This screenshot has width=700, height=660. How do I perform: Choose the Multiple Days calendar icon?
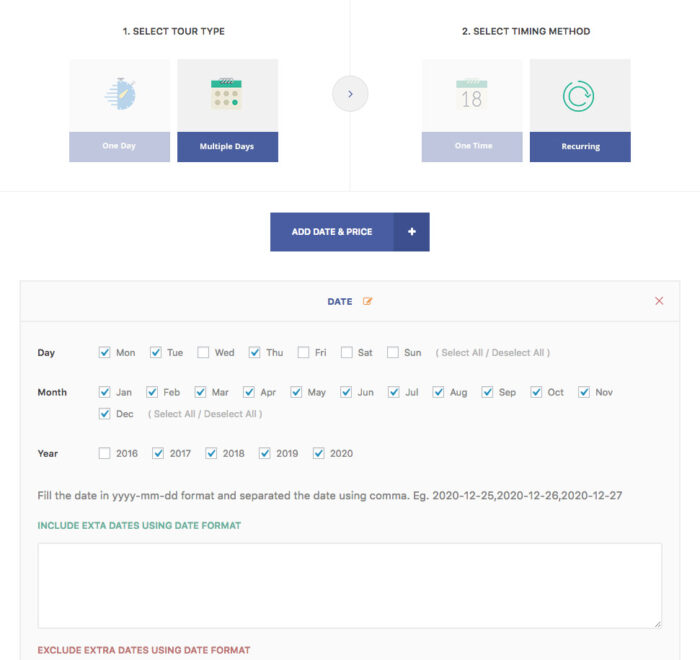click(227, 94)
